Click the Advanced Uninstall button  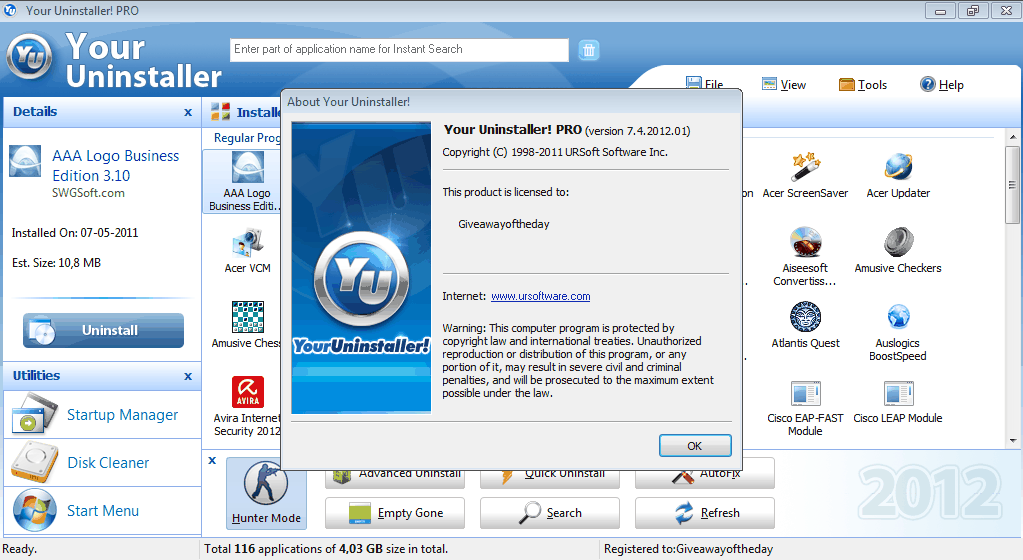click(395, 478)
